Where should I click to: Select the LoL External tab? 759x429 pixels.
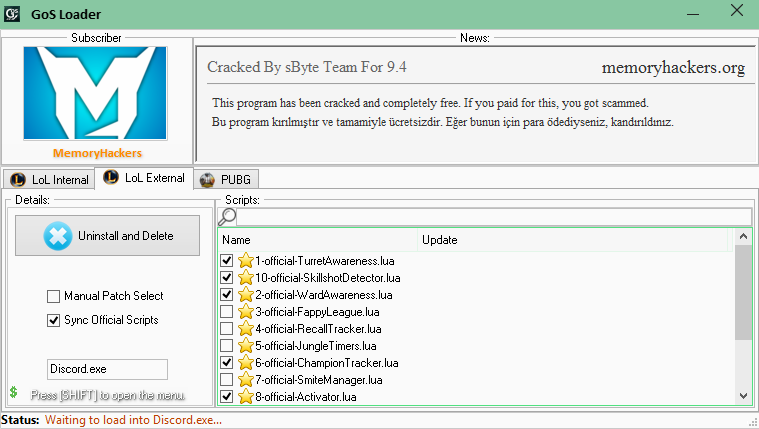(x=144, y=178)
